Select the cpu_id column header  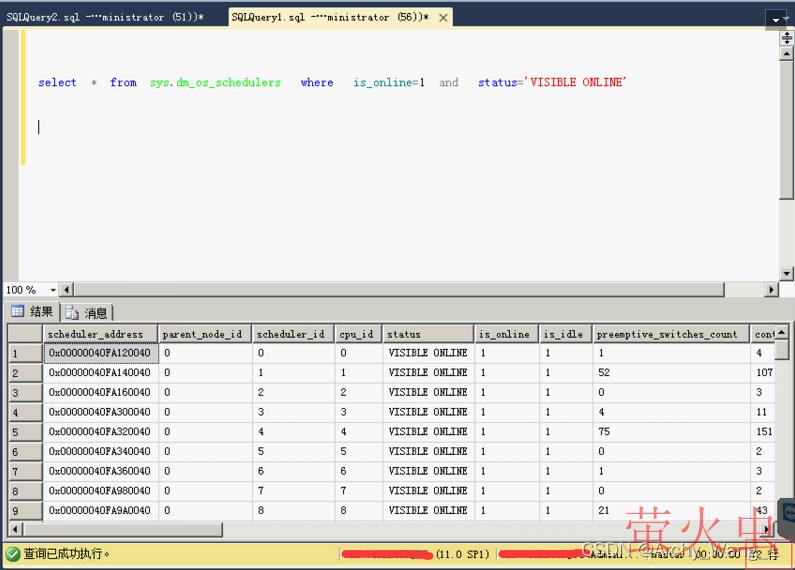pyautogui.click(x=355, y=334)
